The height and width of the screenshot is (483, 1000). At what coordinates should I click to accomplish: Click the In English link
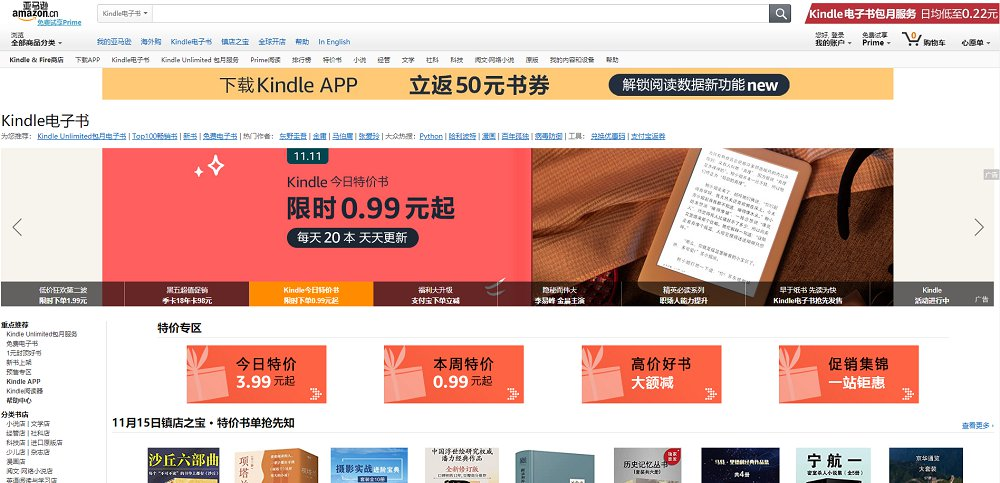pyautogui.click(x=334, y=42)
